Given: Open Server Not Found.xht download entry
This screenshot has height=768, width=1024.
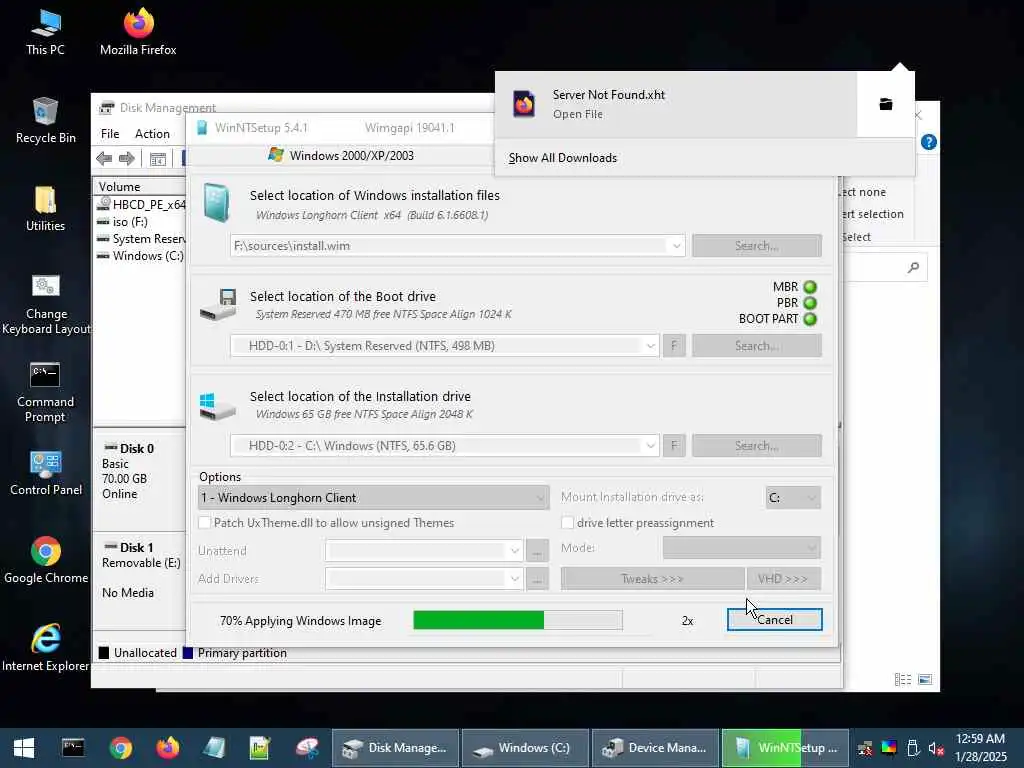Looking at the screenshot, I should [x=676, y=104].
